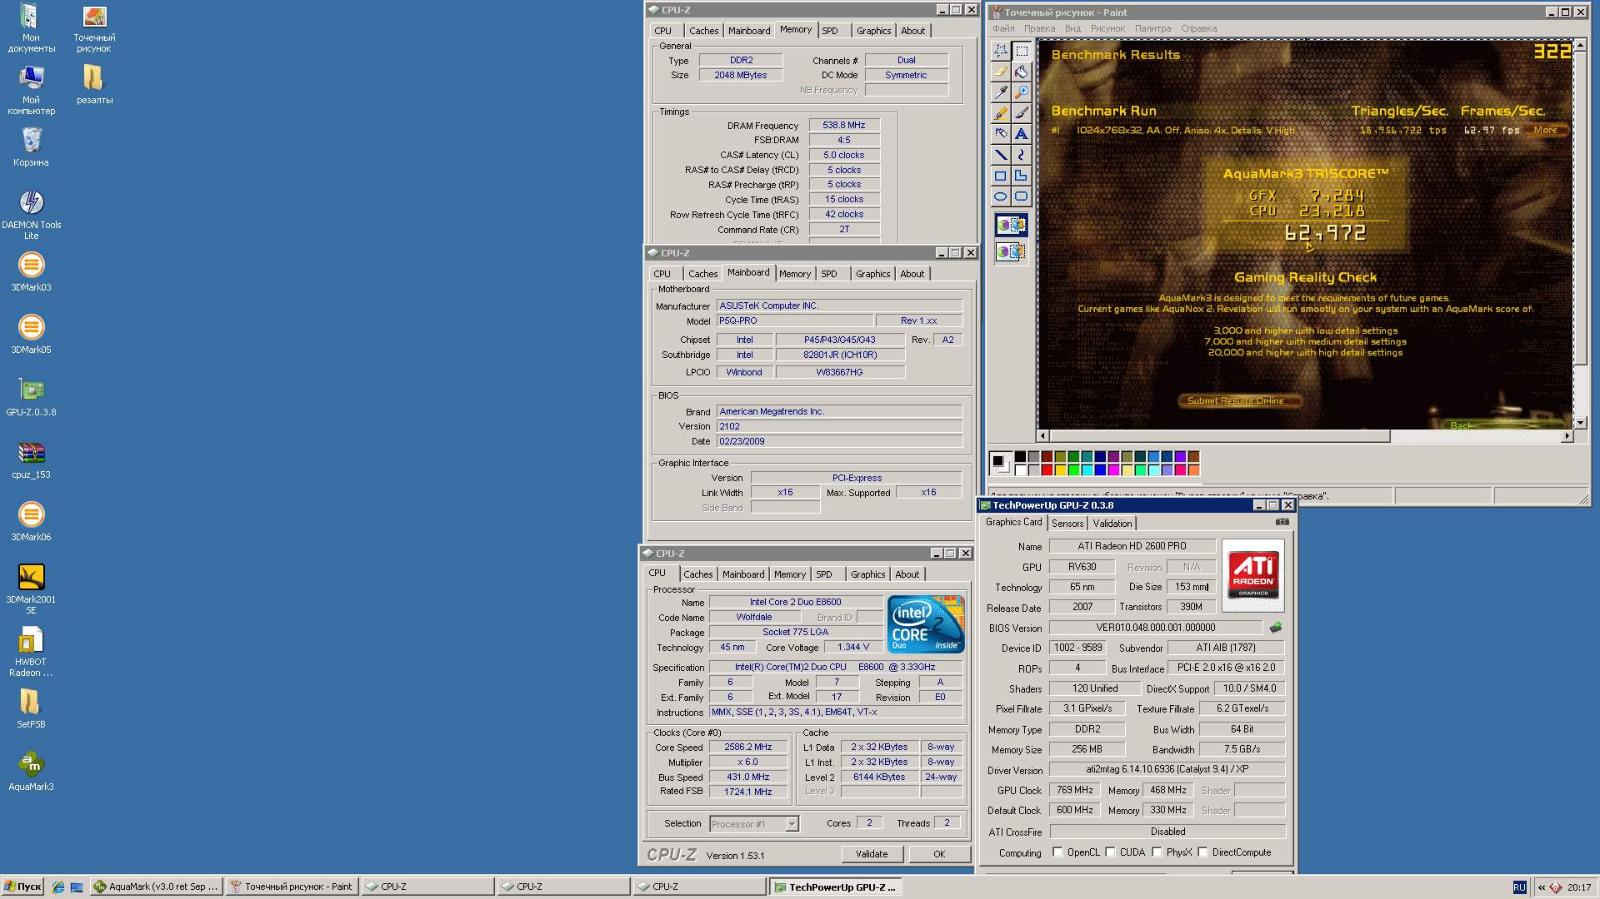Select the AquaMark3 desktop icon
Image resolution: width=1600 pixels, height=899 pixels.
coord(31,771)
